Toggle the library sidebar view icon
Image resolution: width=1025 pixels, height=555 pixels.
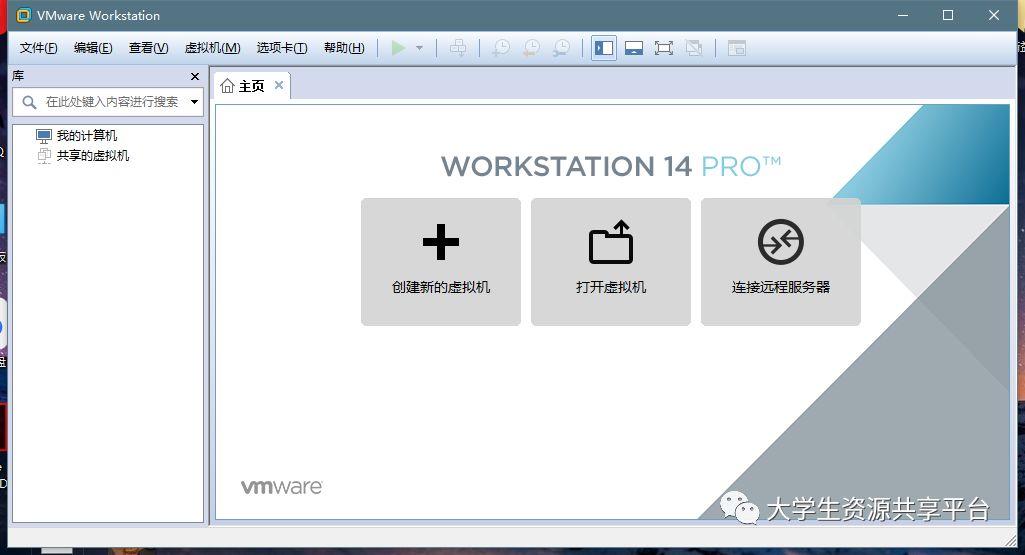coord(604,48)
